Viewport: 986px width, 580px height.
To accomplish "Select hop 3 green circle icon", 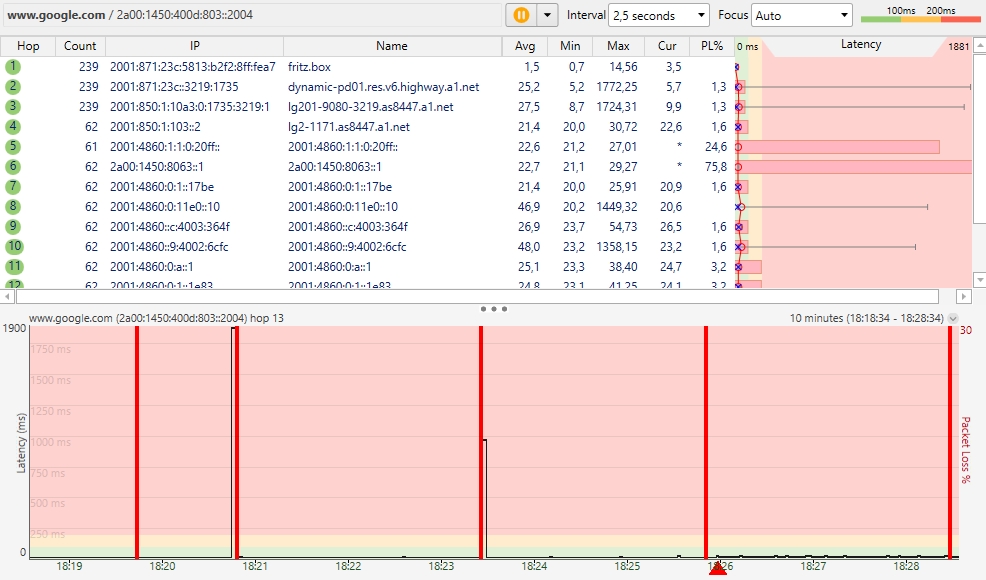I will coord(13,106).
